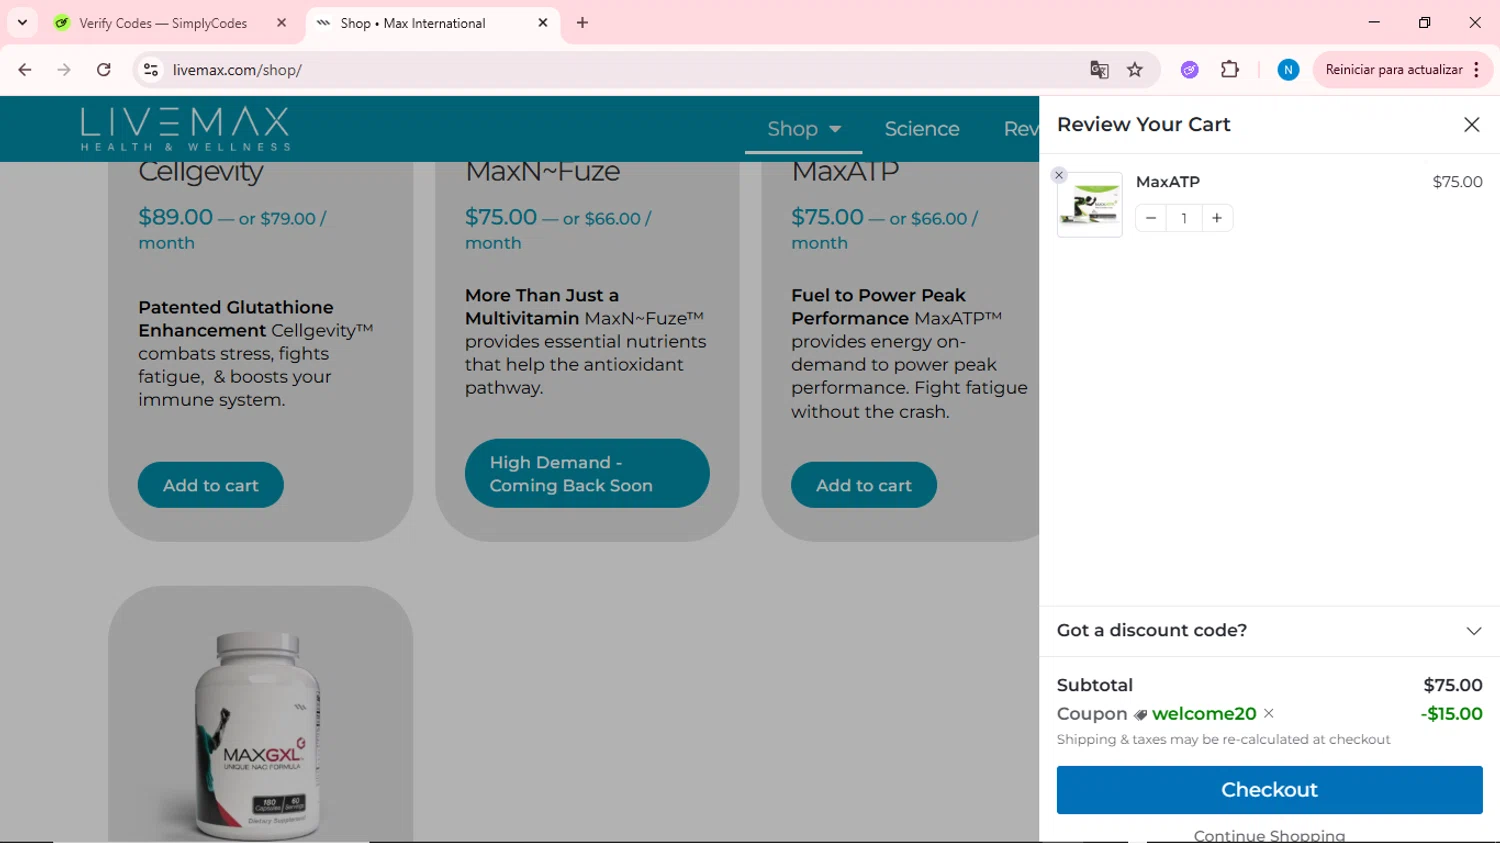
Task: Close the Review Your Cart panel
Action: [x=1471, y=125]
